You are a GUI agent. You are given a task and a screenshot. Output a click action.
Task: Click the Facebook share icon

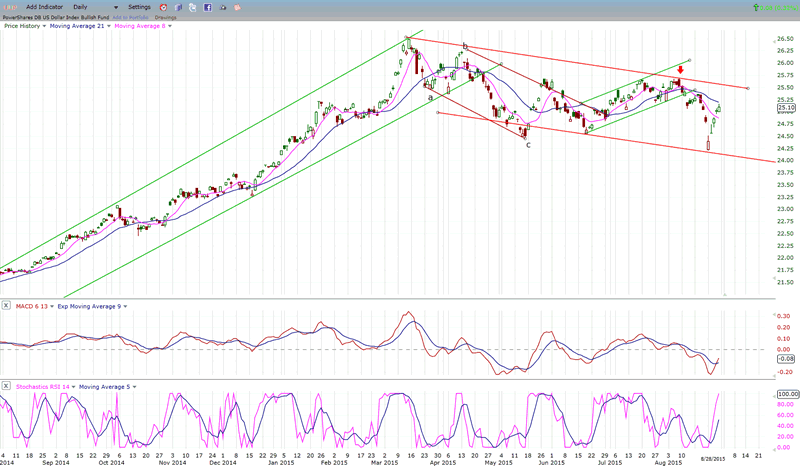click(207, 7)
